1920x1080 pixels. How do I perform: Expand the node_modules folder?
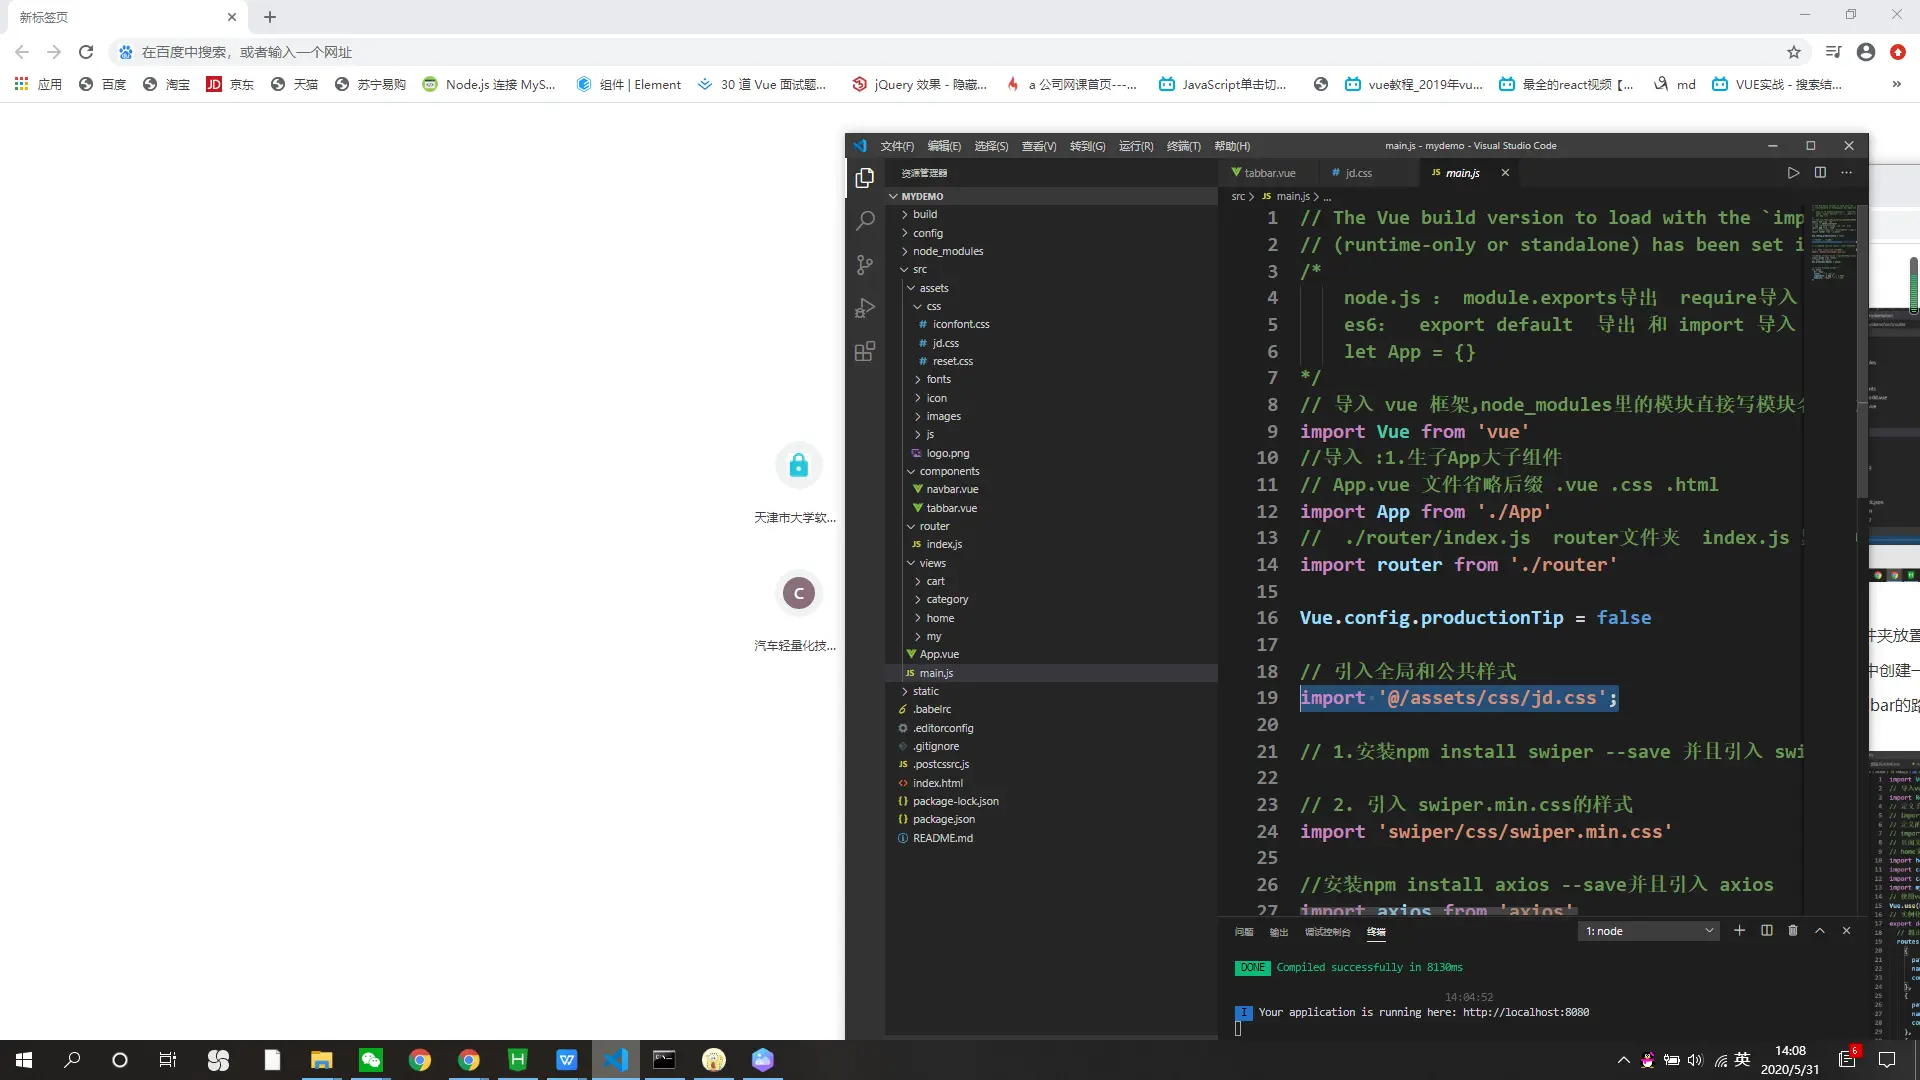click(x=947, y=251)
